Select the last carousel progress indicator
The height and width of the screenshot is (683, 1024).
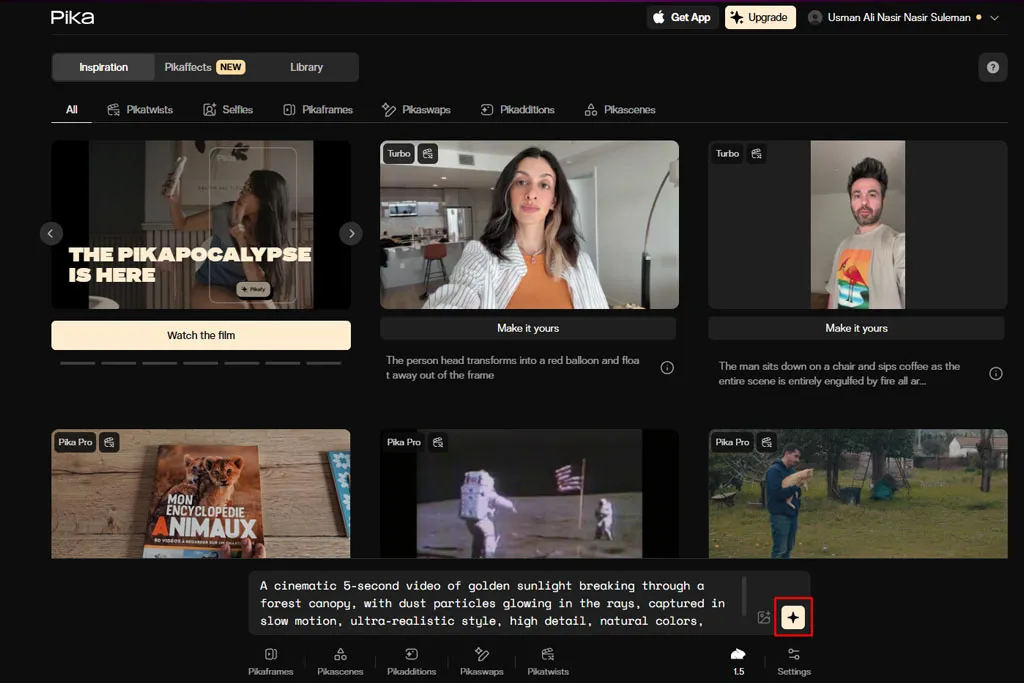[324, 363]
